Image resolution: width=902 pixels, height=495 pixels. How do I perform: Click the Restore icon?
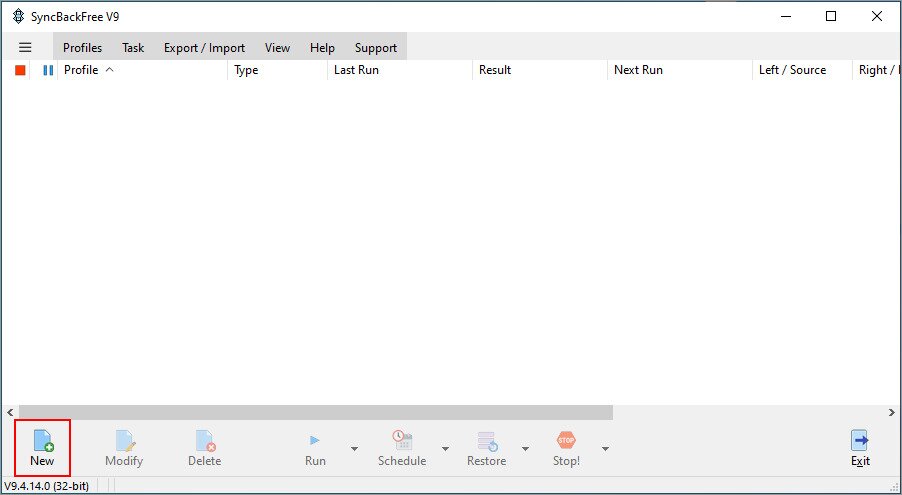click(x=487, y=441)
